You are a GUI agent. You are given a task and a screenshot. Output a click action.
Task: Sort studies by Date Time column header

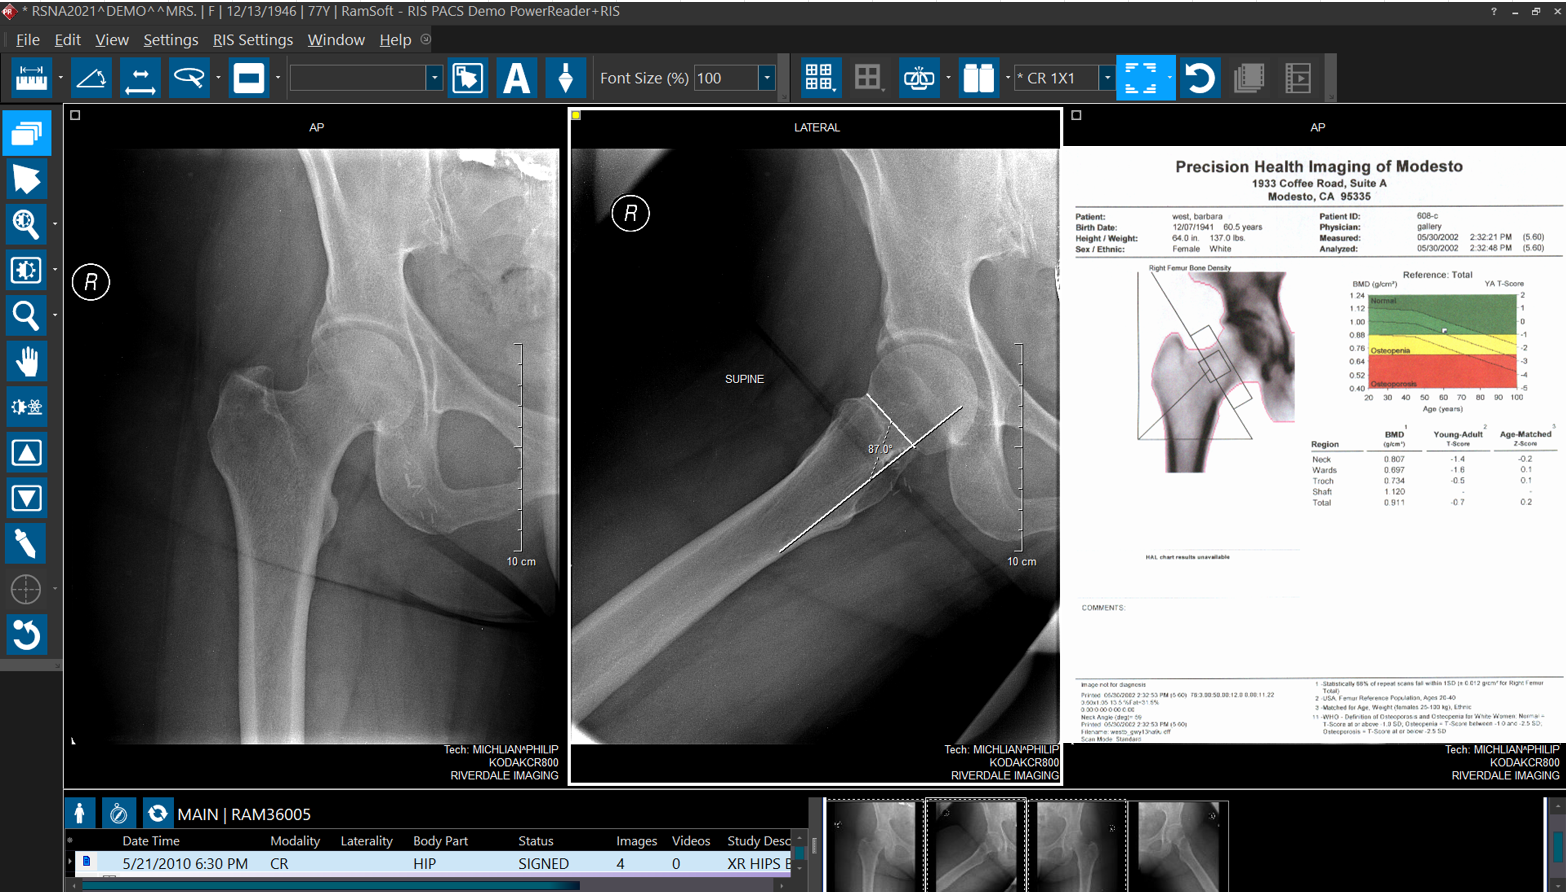[x=151, y=841]
